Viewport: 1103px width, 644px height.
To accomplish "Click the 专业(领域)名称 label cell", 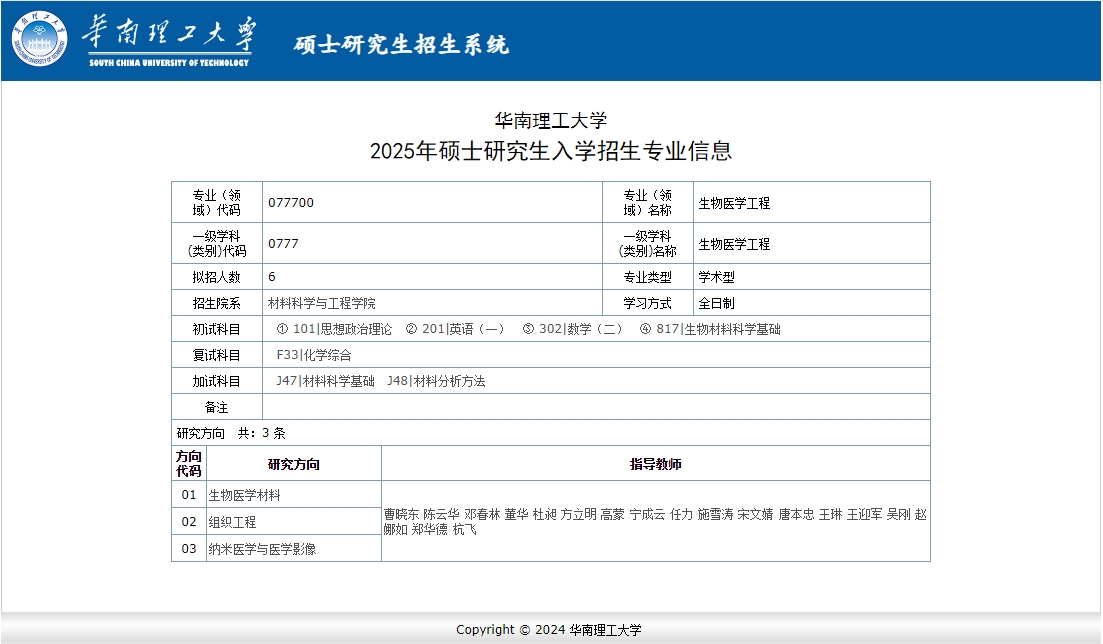I will tap(648, 203).
